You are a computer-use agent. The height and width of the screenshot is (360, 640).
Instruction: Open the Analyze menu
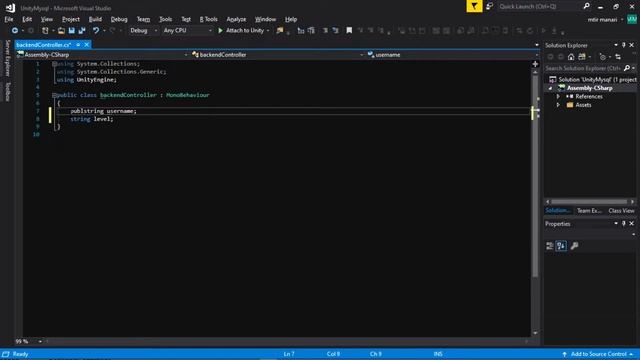point(236,19)
